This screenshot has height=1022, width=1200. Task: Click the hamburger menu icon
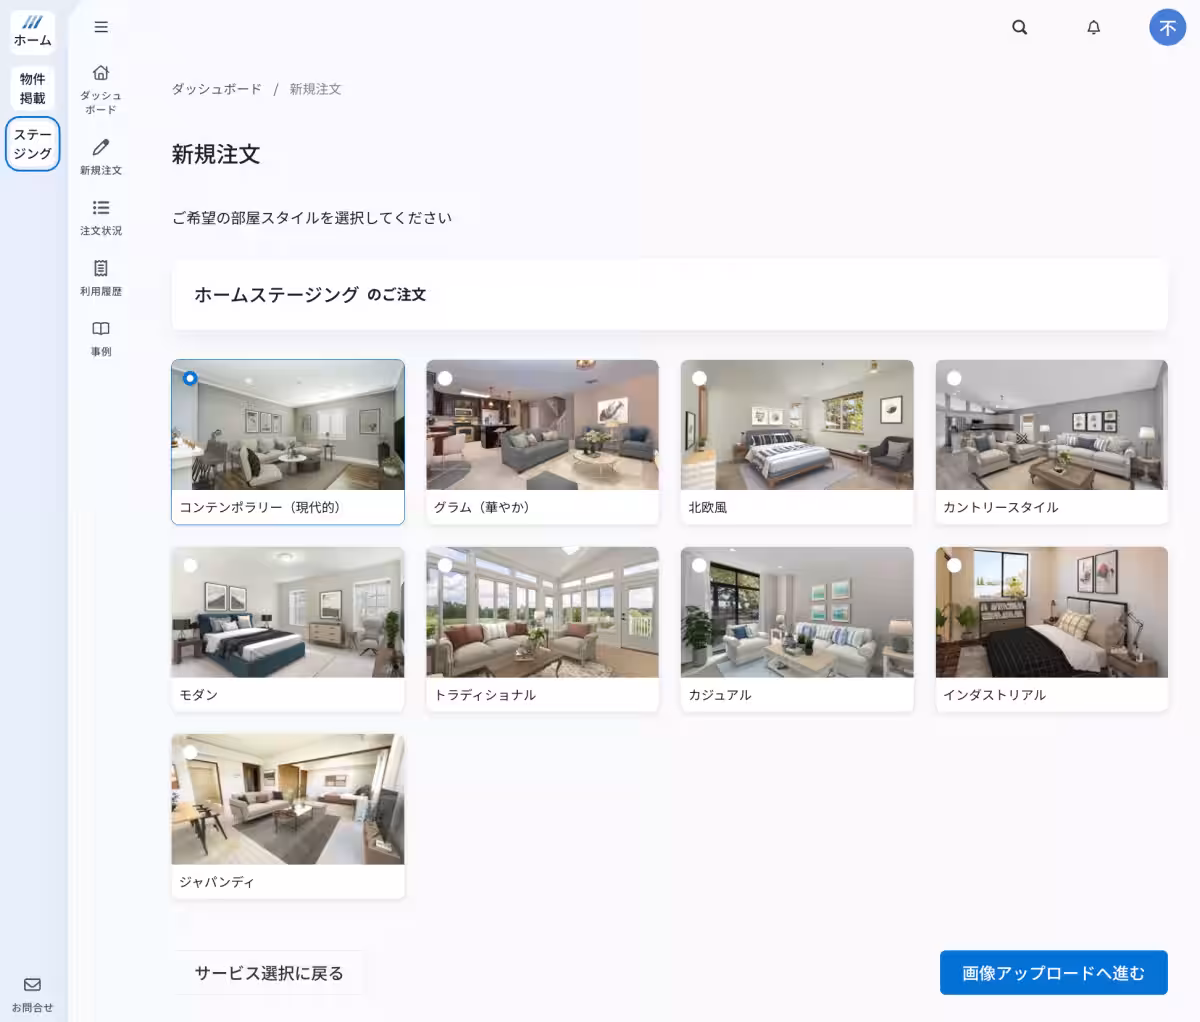101,27
